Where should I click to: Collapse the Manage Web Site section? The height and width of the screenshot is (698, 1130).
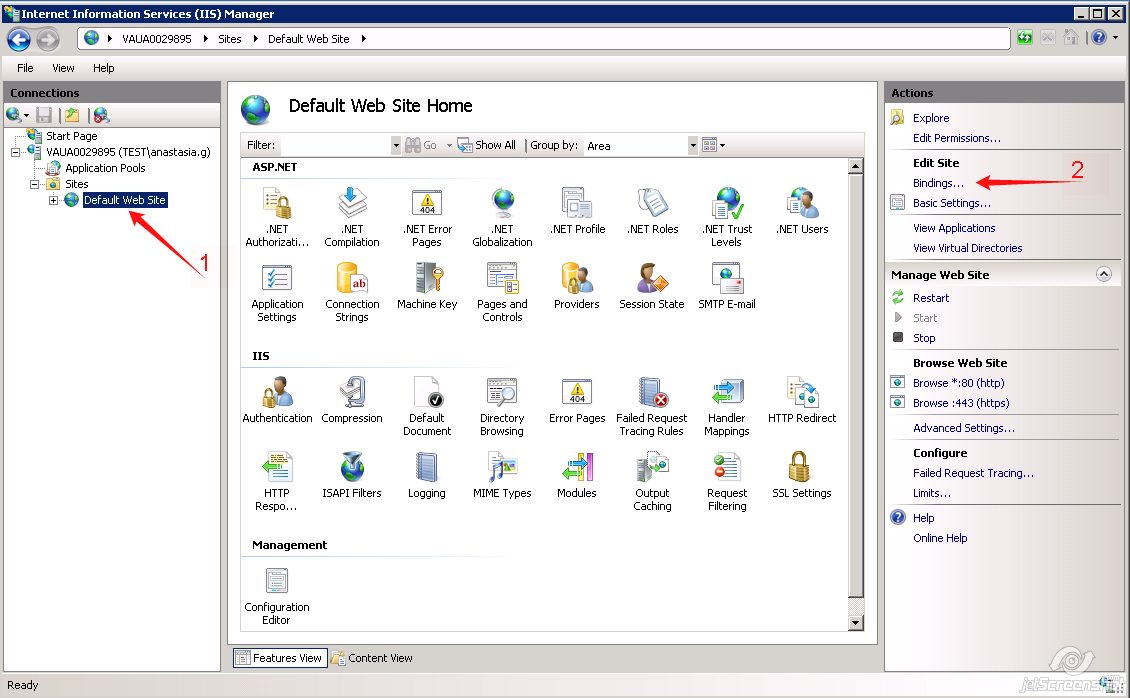(x=1104, y=273)
